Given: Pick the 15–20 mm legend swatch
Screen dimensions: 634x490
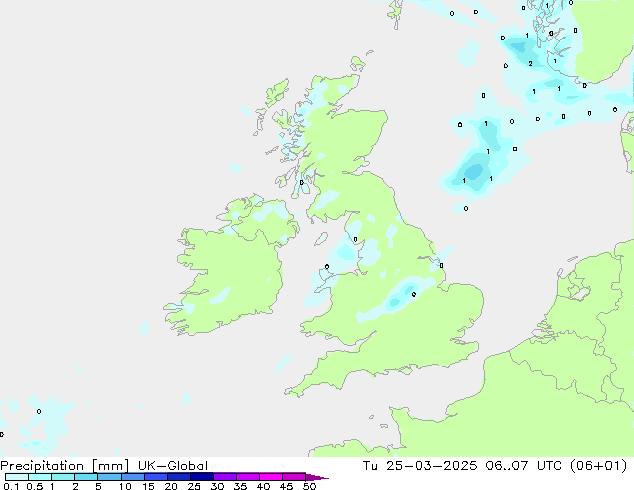Looking at the screenshot, I should [156, 477].
